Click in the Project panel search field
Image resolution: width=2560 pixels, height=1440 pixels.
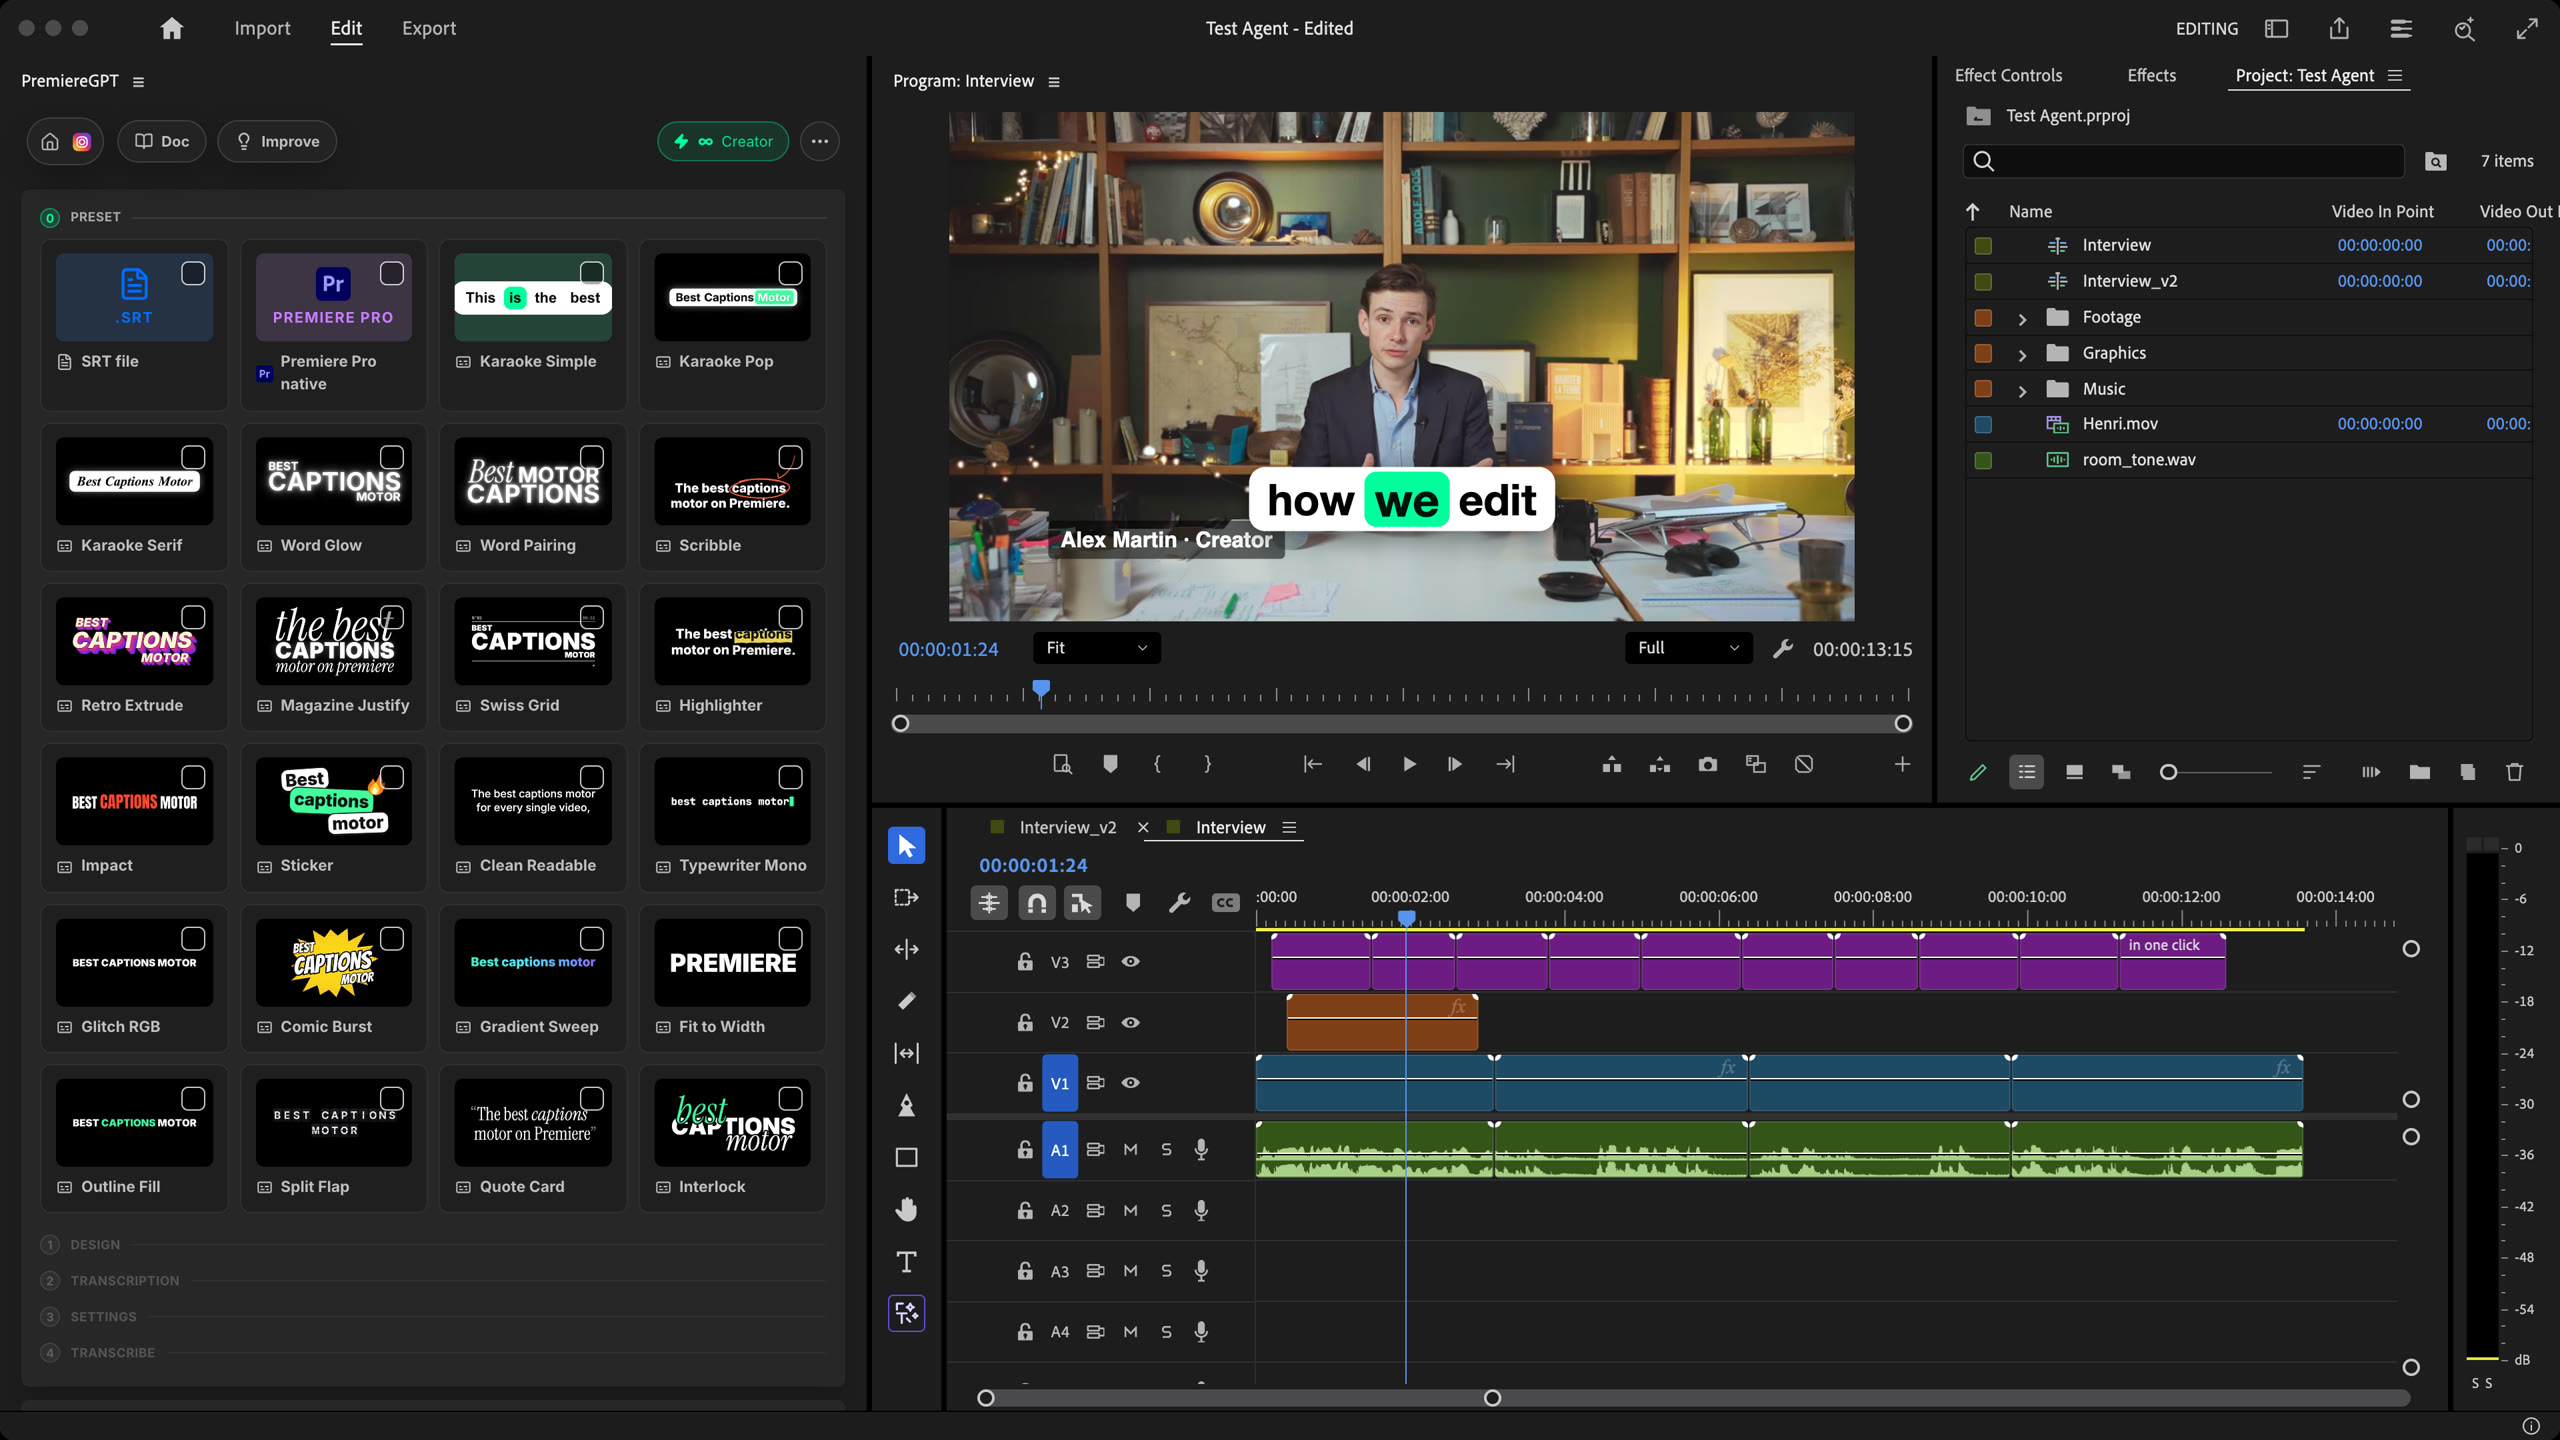2184,161
